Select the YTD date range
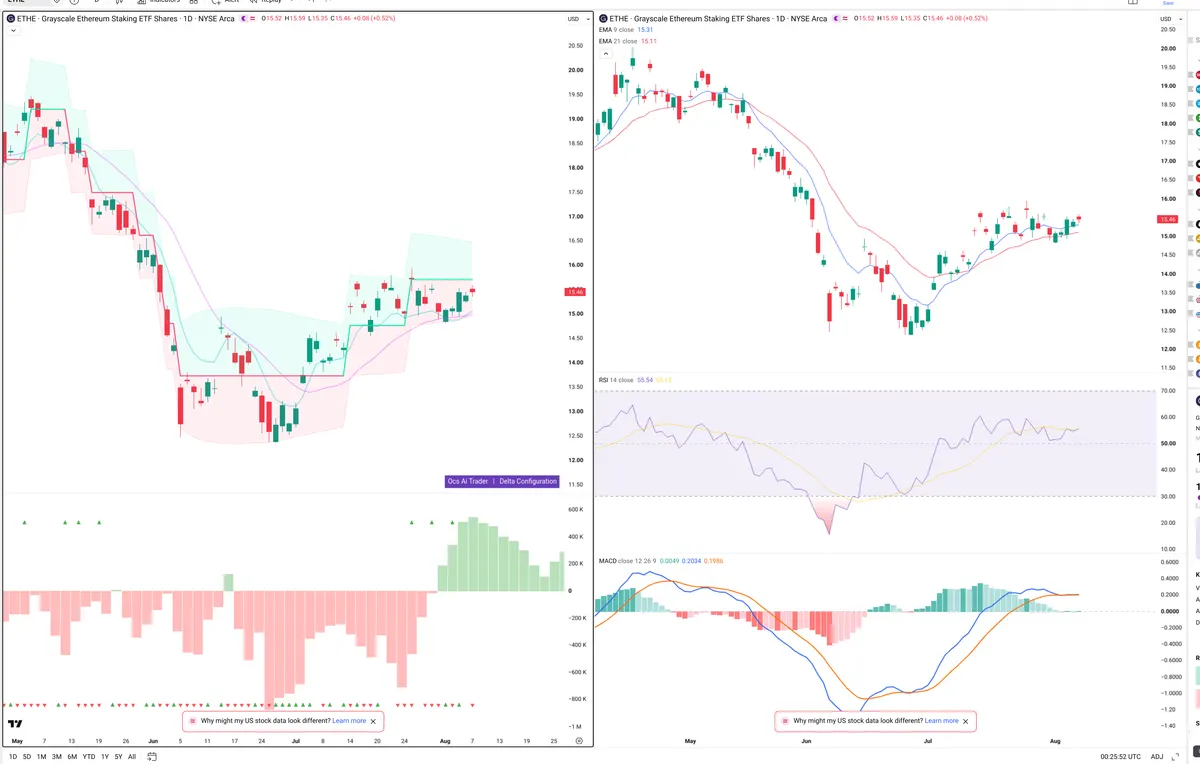Screen dimensions: 1200x764 (89, 757)
